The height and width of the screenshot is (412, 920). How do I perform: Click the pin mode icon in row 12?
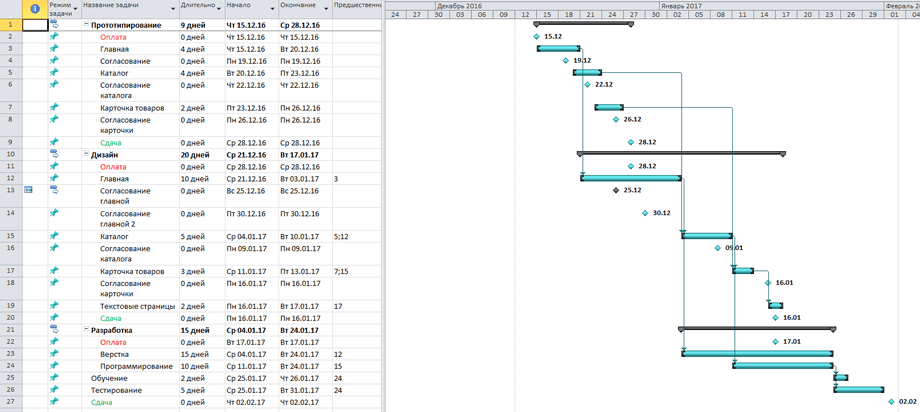click(54, 178)
